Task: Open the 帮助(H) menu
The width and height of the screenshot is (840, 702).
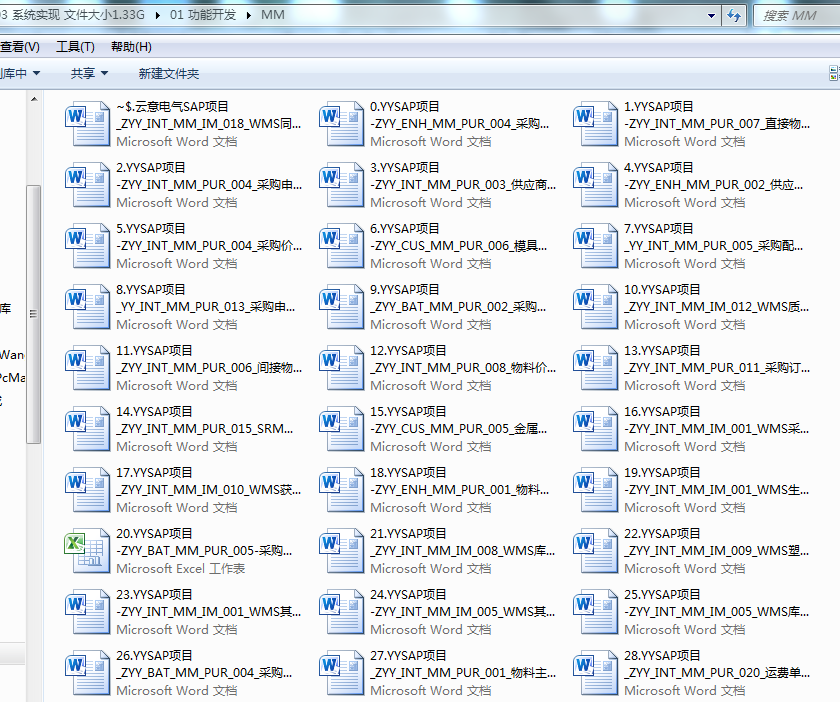Action: [x=131, y=47]
